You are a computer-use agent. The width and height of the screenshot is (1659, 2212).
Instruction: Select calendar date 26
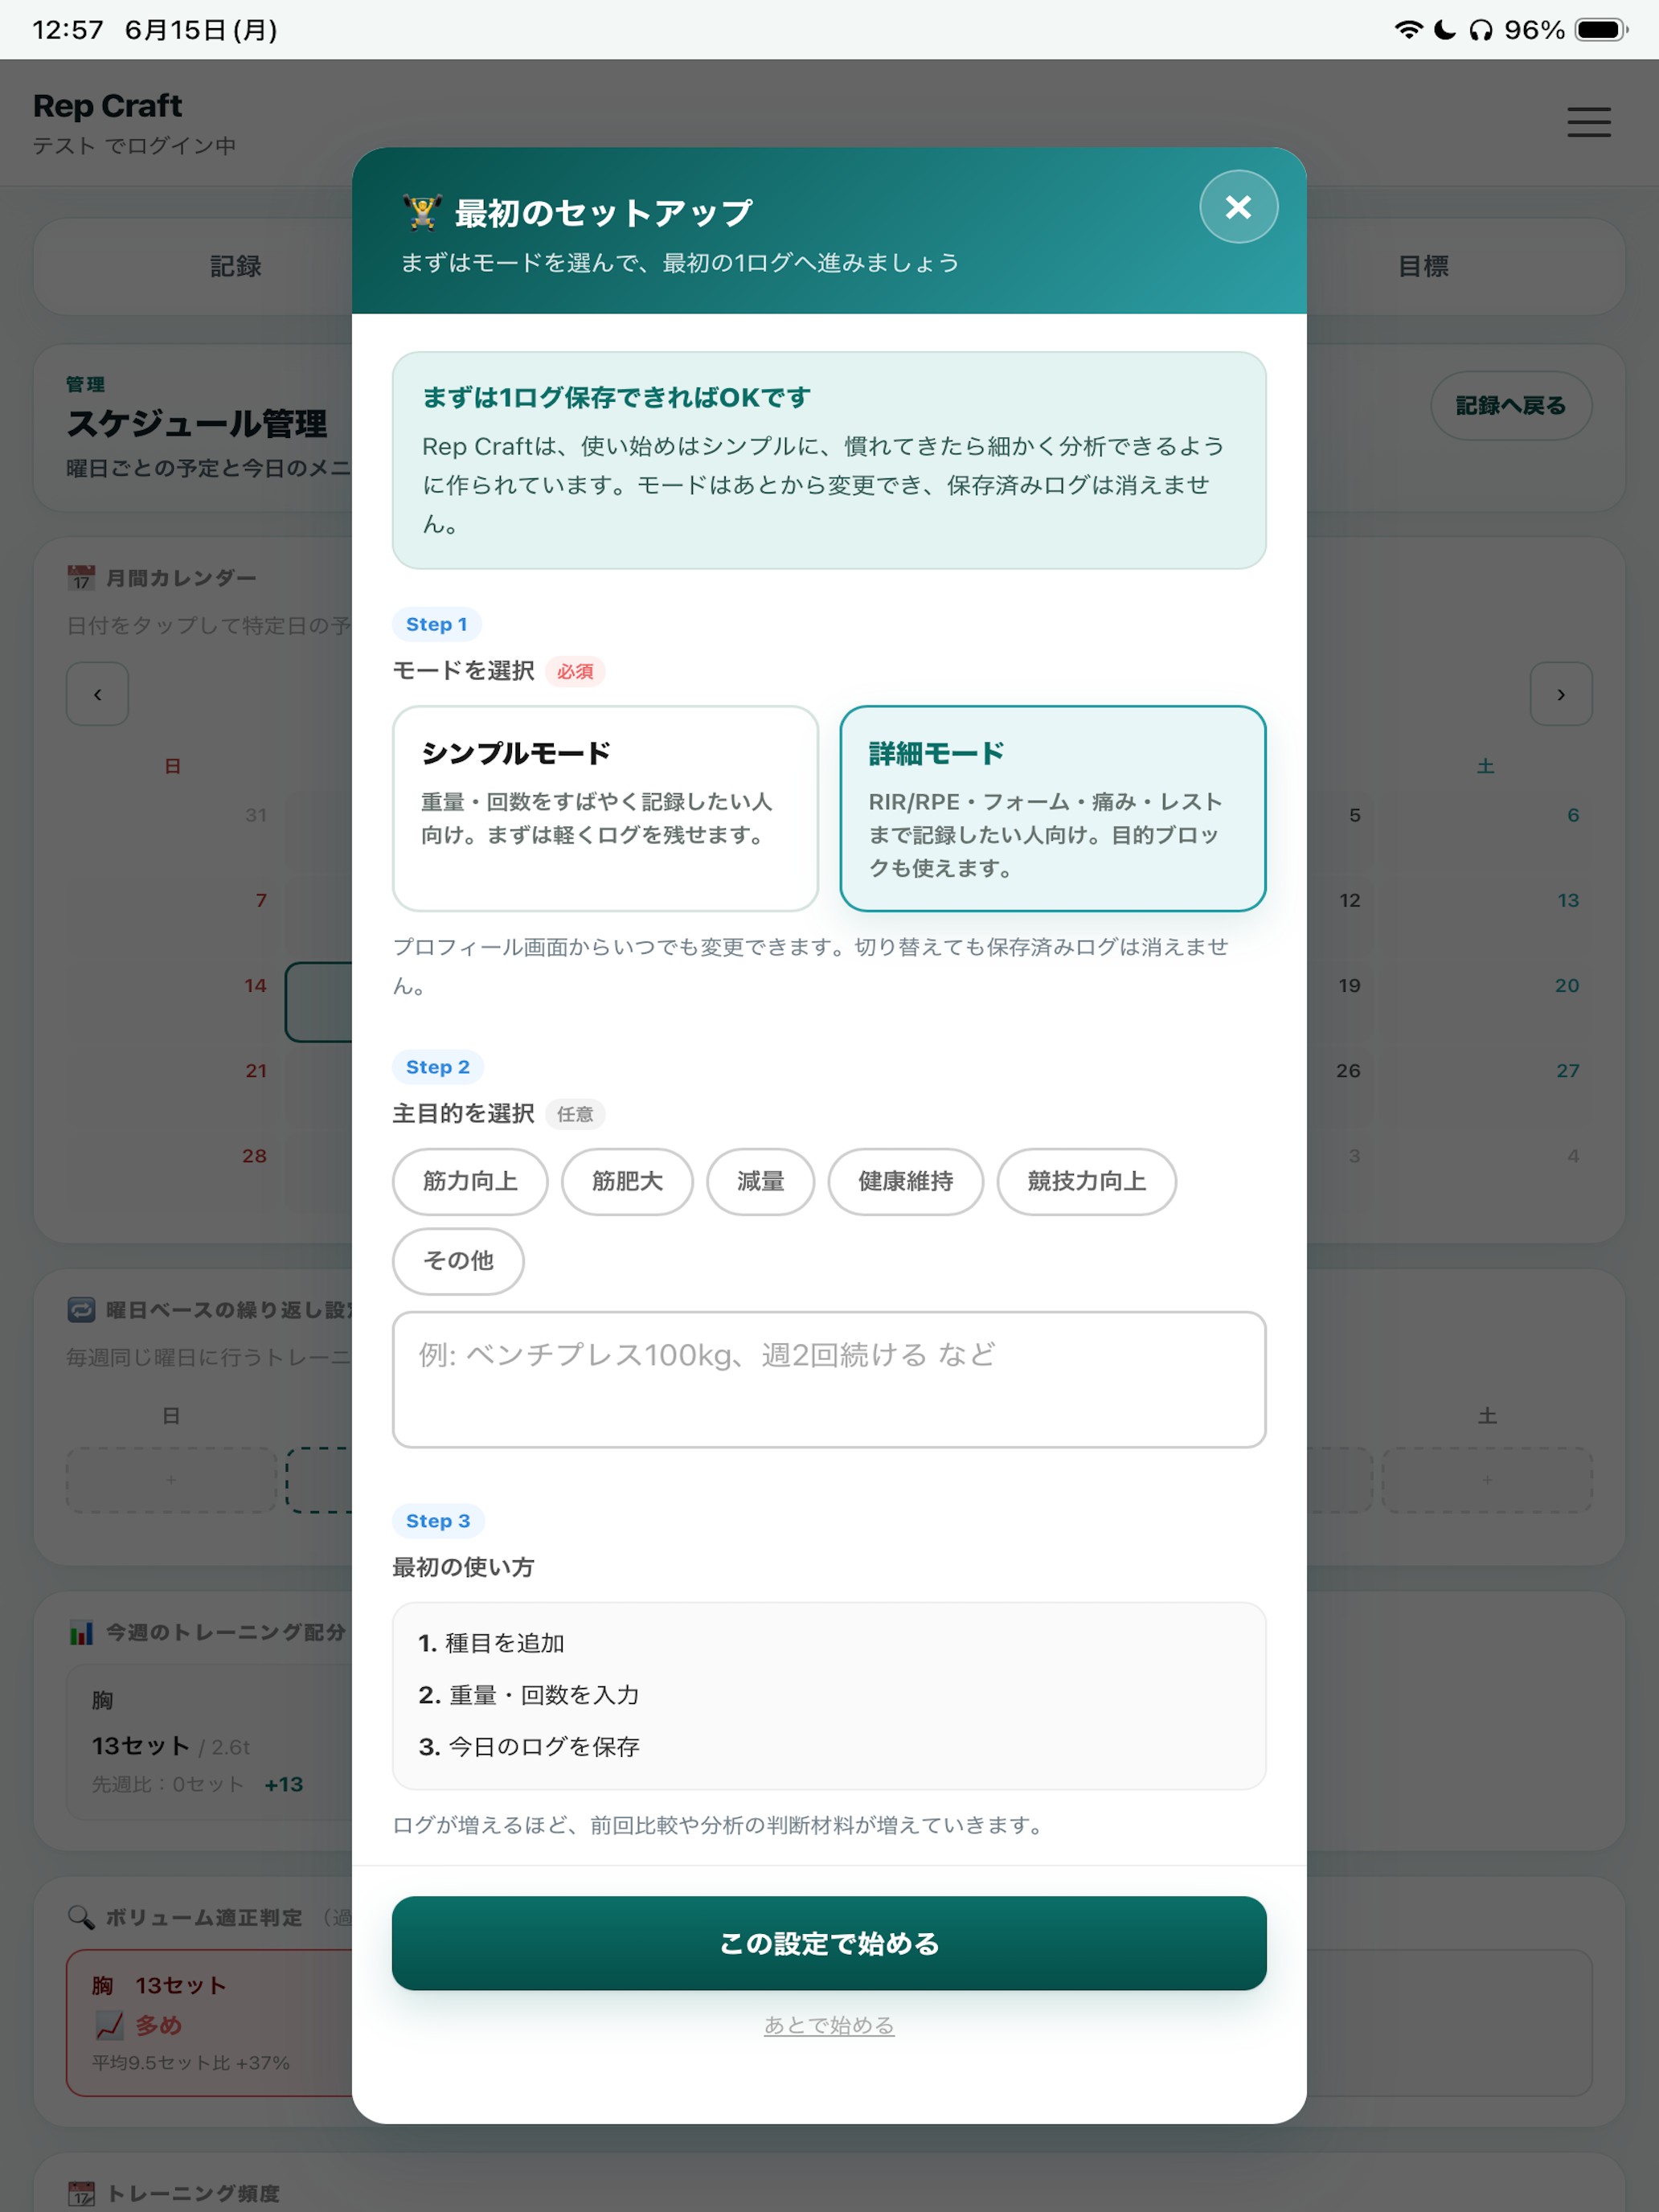(1348, 1070)
